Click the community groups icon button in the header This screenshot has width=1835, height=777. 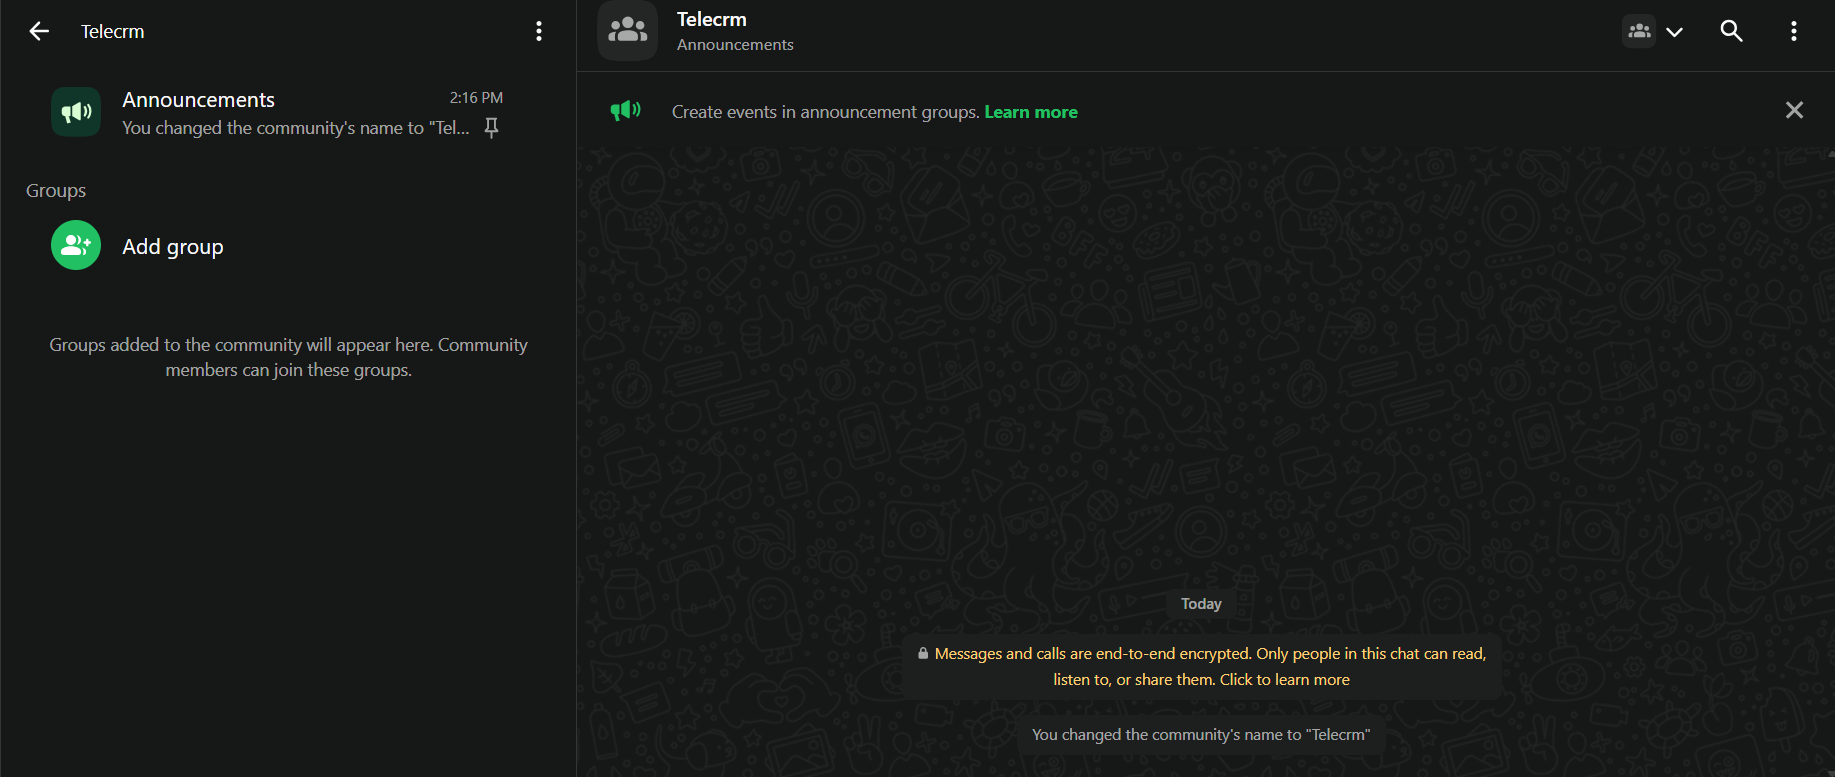click(1639, 31)
